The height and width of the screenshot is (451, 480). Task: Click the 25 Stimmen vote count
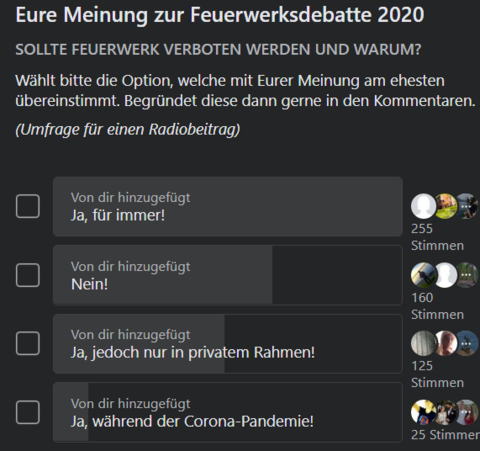point(445,435)
